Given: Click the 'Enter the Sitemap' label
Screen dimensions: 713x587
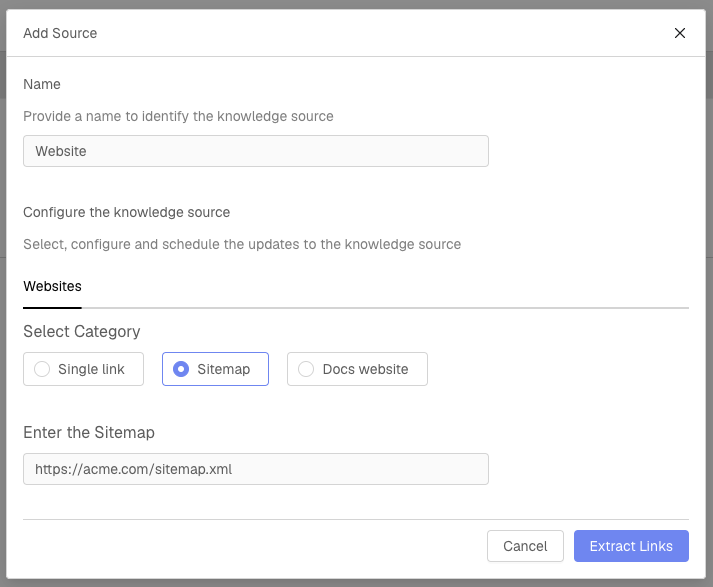Looking at the screenshot, I should (88, 433).
